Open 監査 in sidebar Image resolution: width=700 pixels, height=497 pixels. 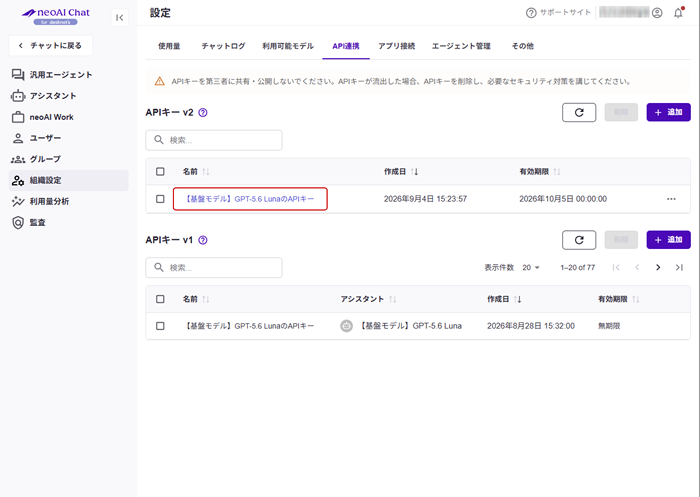click(68, 222)
